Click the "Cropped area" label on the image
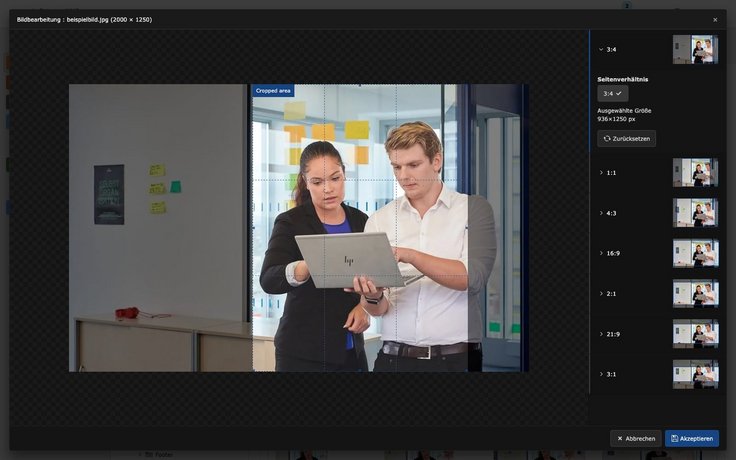Screen dimensions: 736x460 273,91
